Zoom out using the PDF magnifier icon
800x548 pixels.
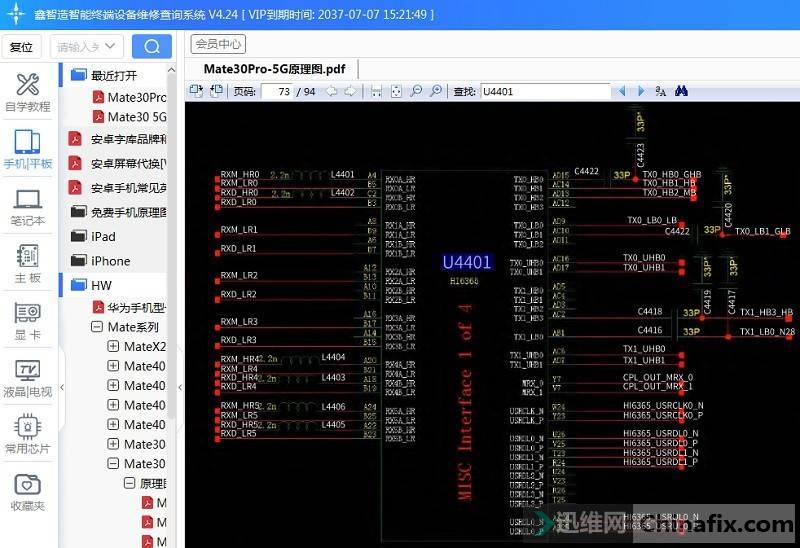[416, 91]
